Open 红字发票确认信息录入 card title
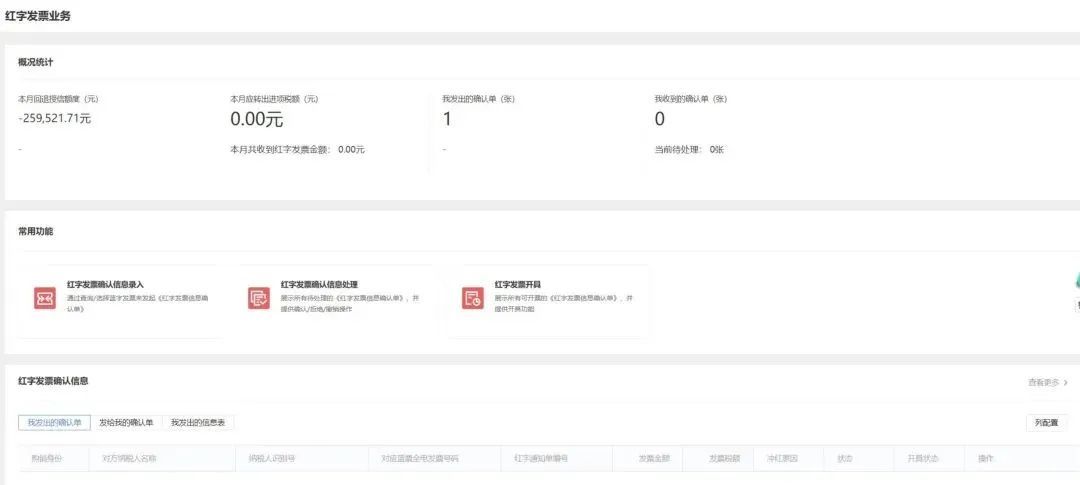 click(x=105, y=284)
